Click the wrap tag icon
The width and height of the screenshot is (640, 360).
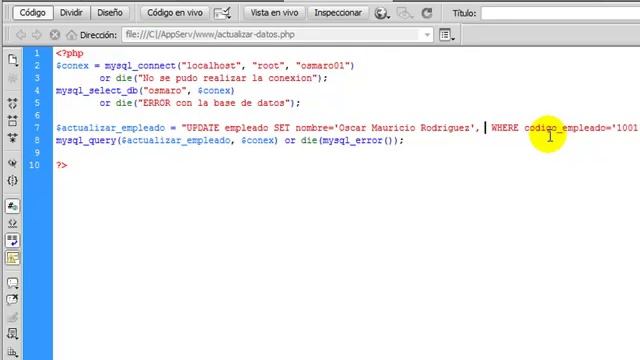[13, 317]
